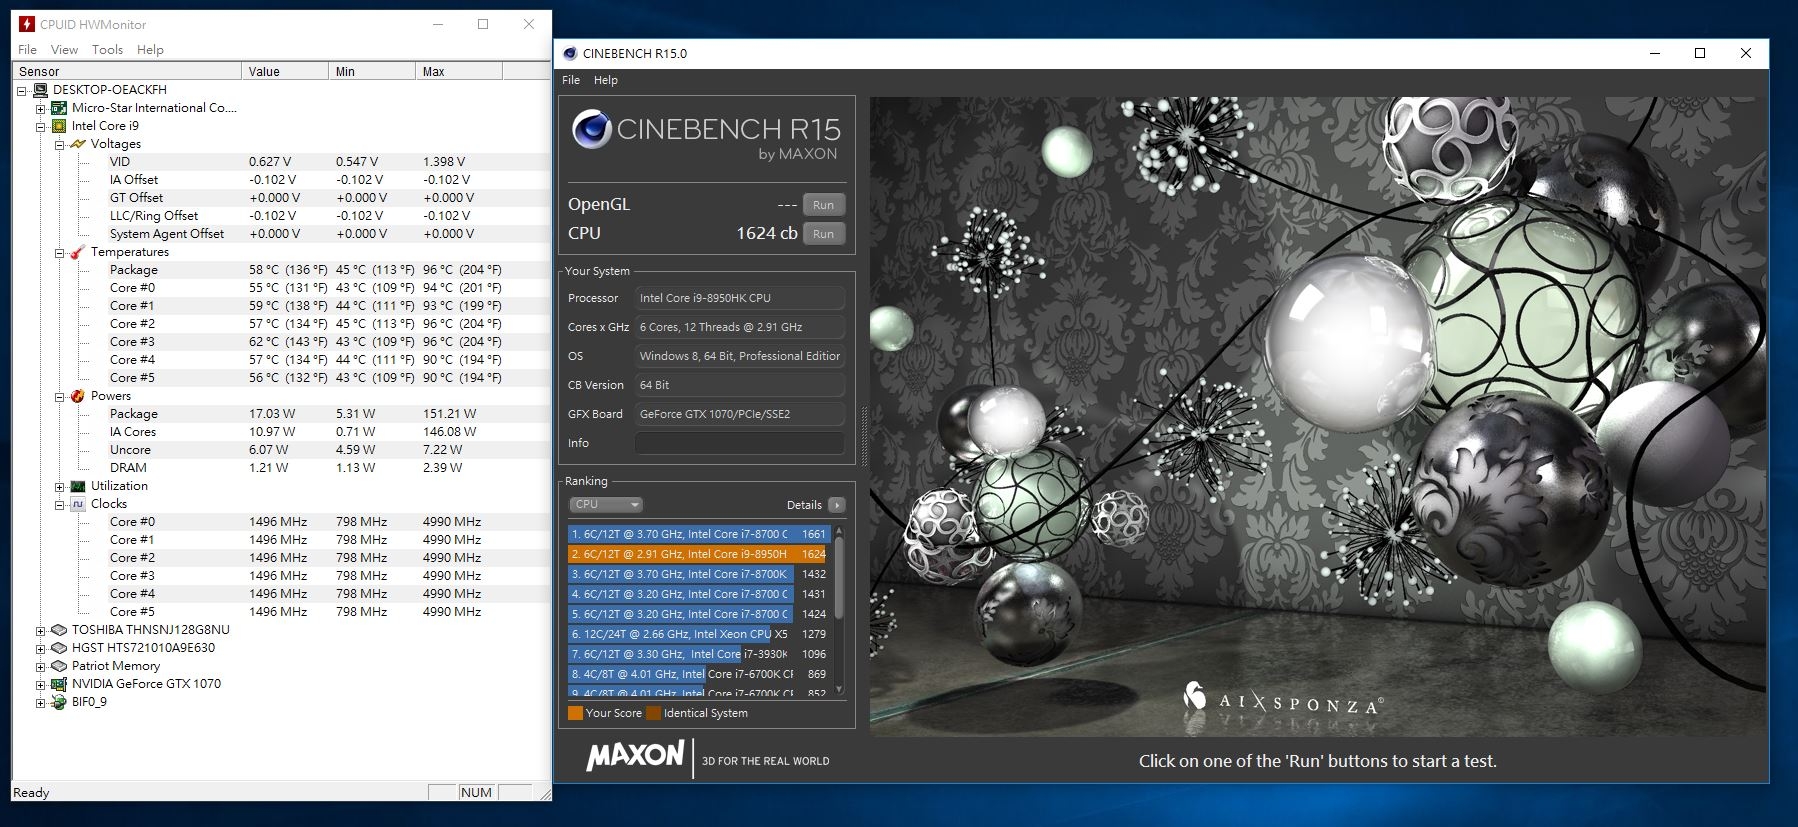Image resolution: width=1798 pixels, height=827 pixels.
Task: Click the Sensor column header
Action: [x=127, y=71]
